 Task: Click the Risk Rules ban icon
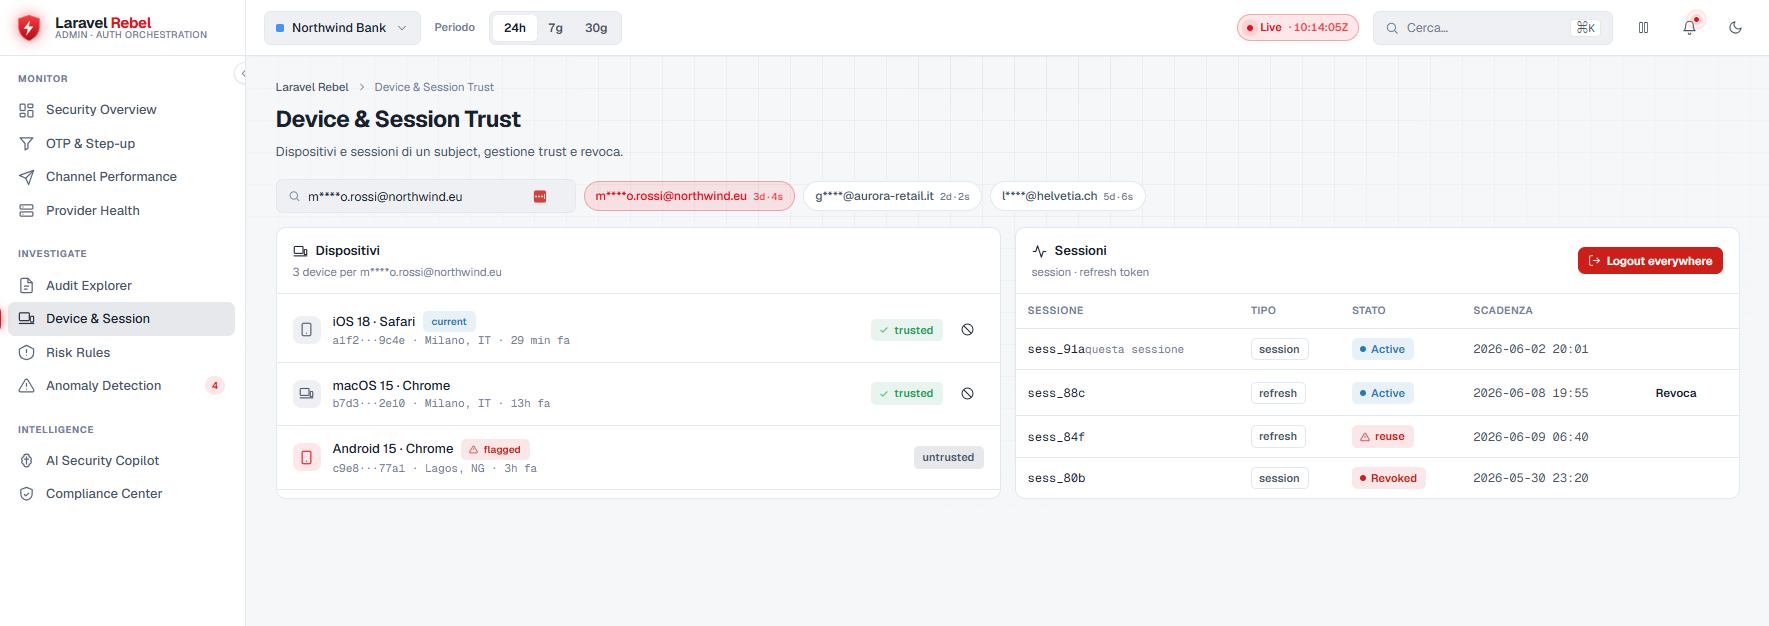27,353
